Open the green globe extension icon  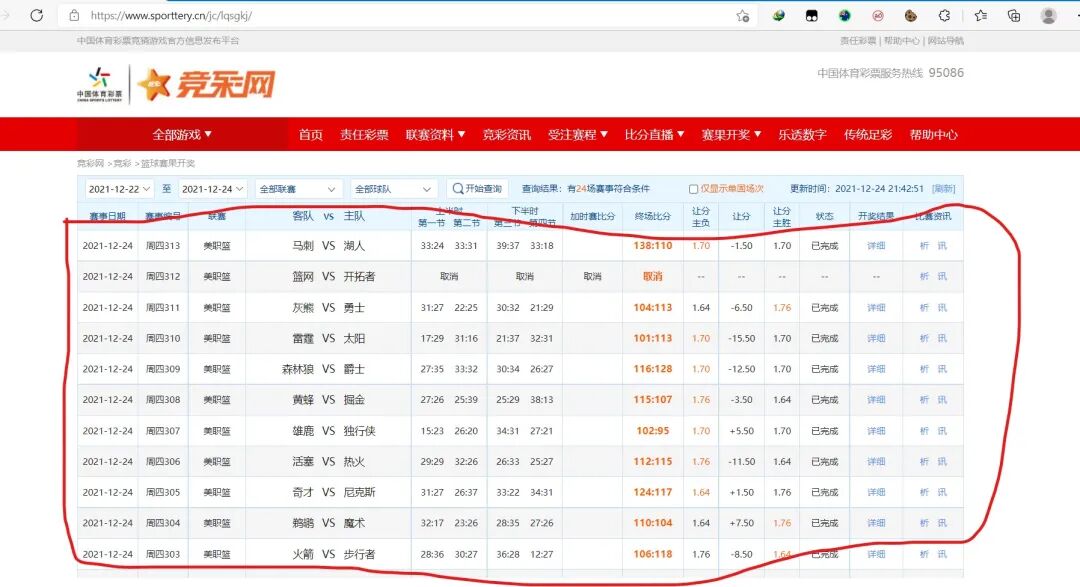point(778,15)
